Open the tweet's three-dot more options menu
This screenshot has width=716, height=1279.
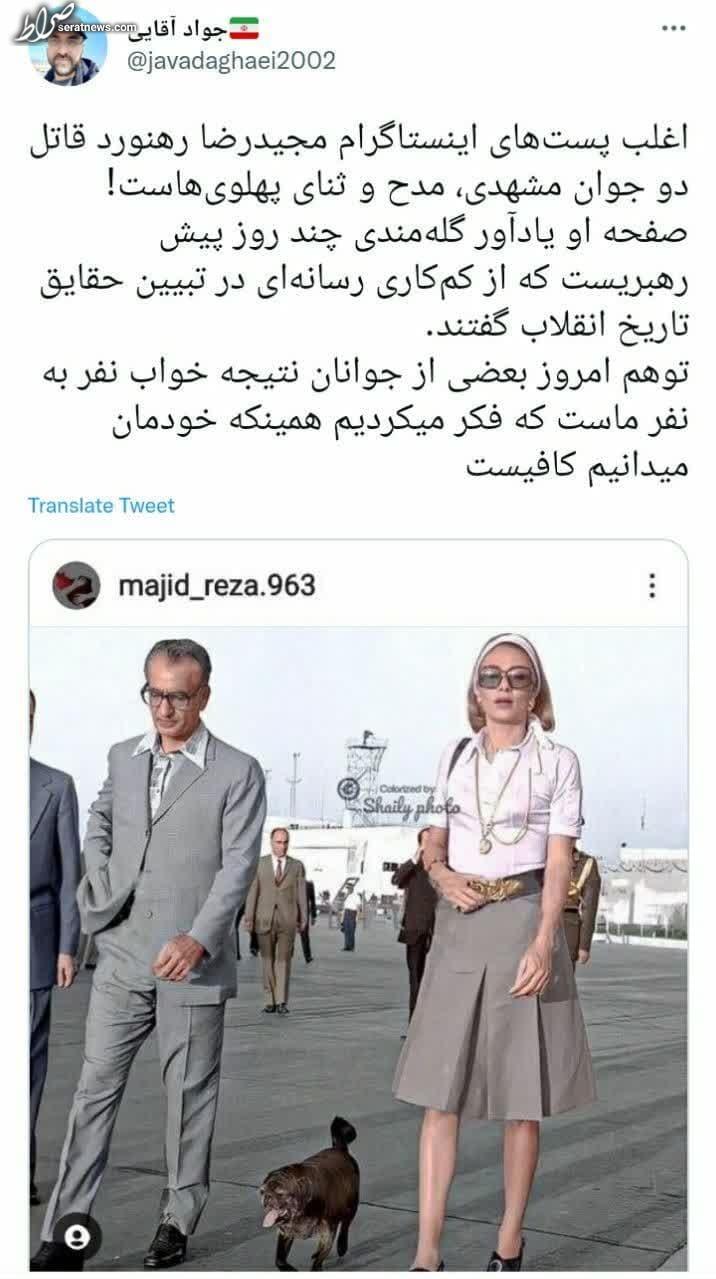click(x=673, y=28)
